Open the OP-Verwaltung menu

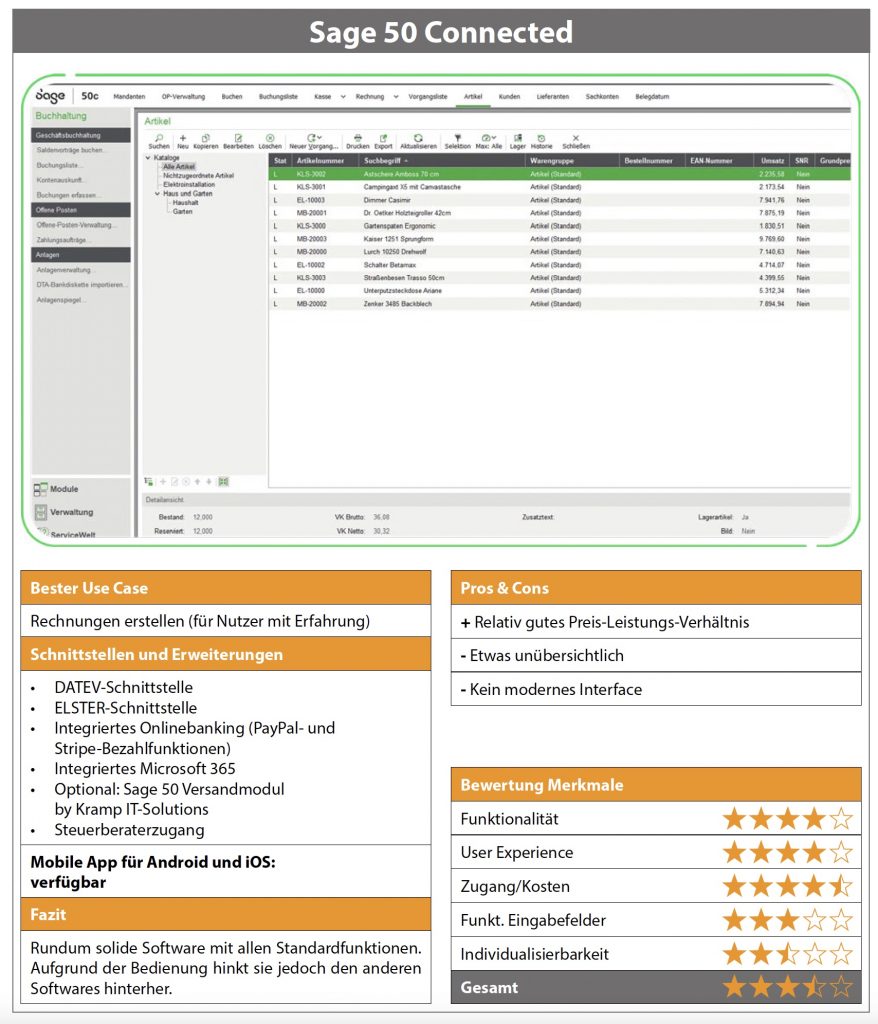tap(184, 97)
